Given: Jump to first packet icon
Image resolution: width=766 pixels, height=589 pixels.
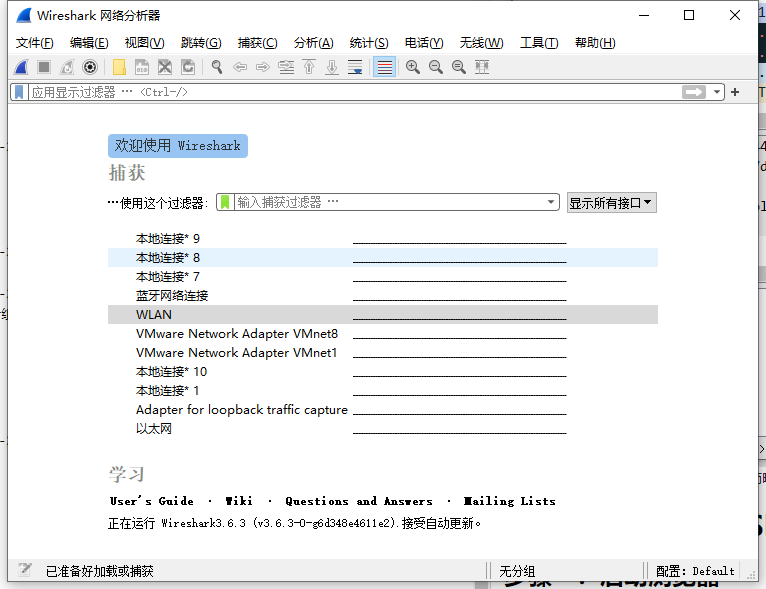Looking at the screenshot, I should tap(309, 67).
